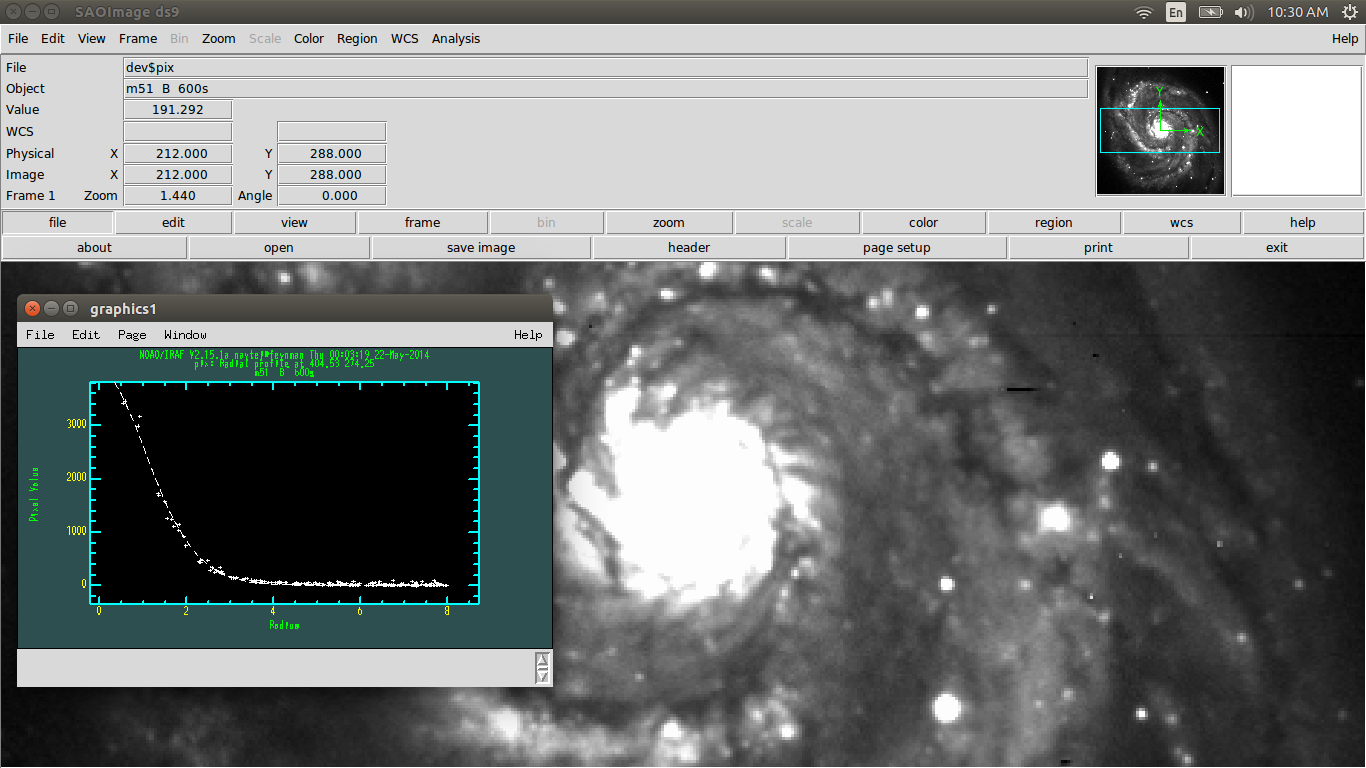Click the Physical Y field 288.000

point(331,154)
